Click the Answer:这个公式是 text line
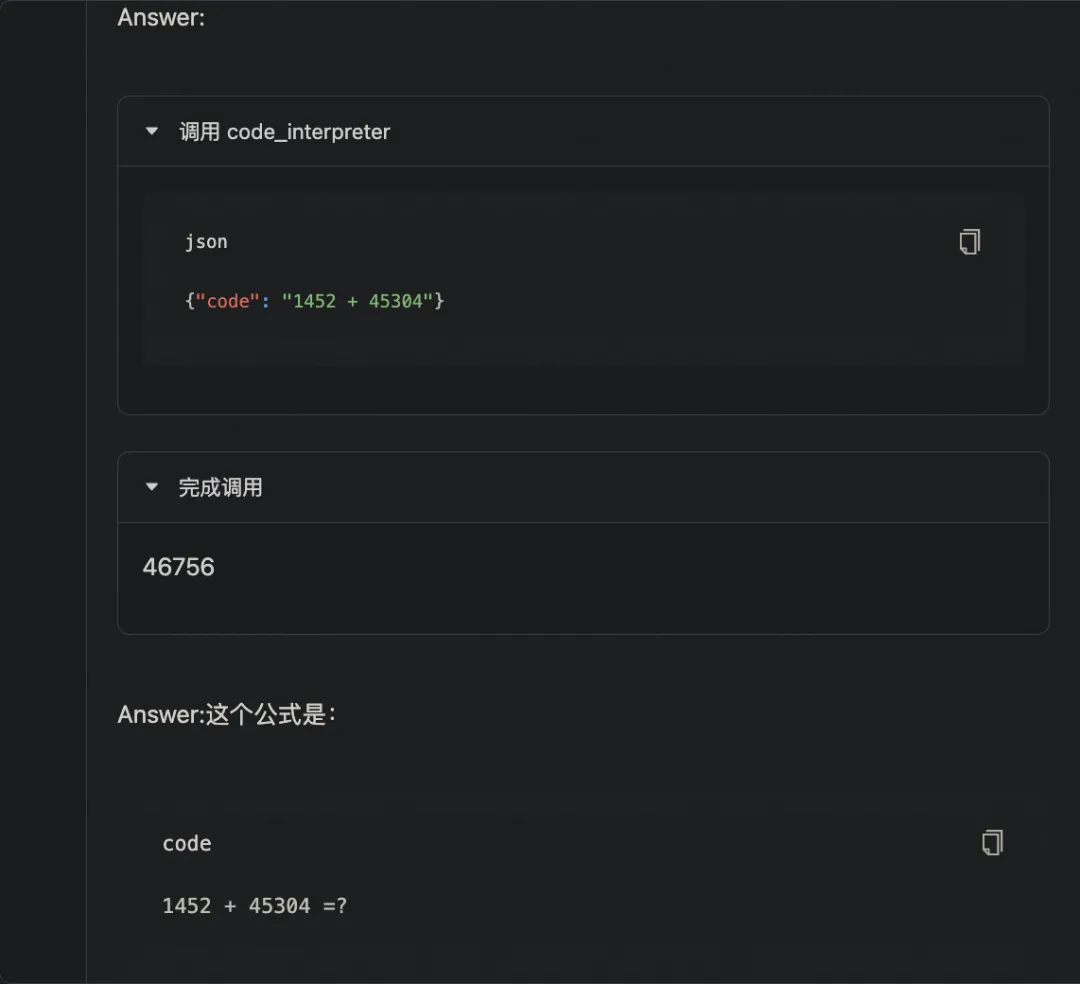This screenshot has width=1080, height=984. 226,714
